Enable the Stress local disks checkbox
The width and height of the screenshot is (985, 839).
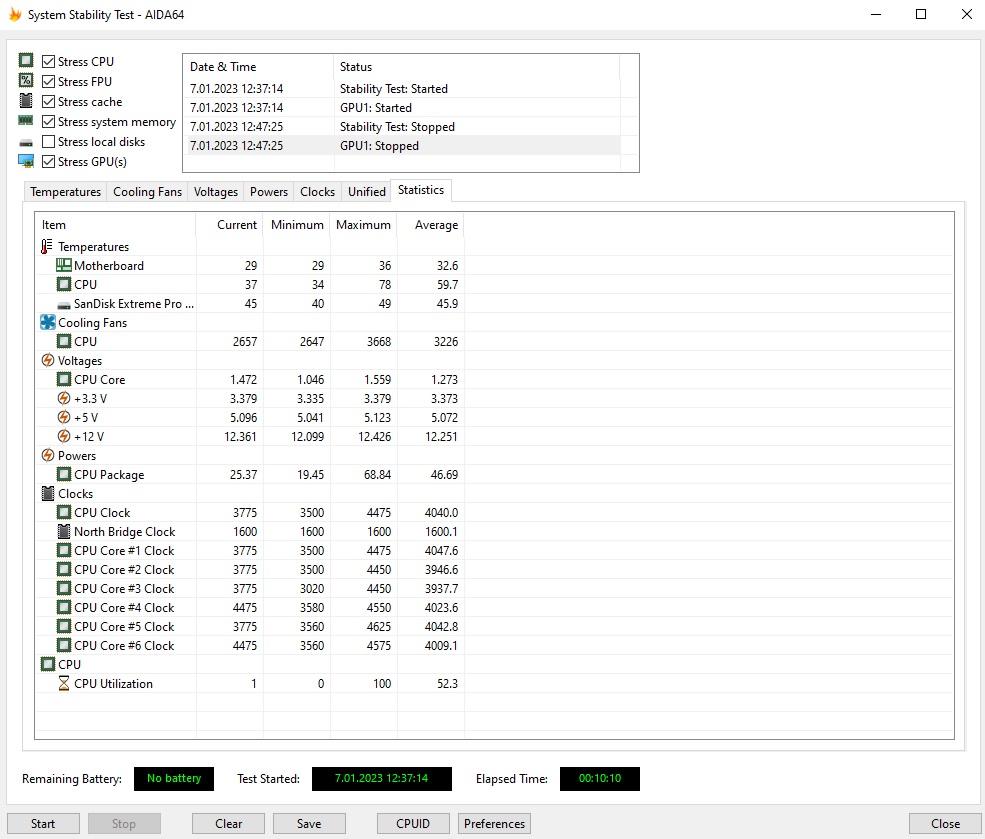pos(48,142)
